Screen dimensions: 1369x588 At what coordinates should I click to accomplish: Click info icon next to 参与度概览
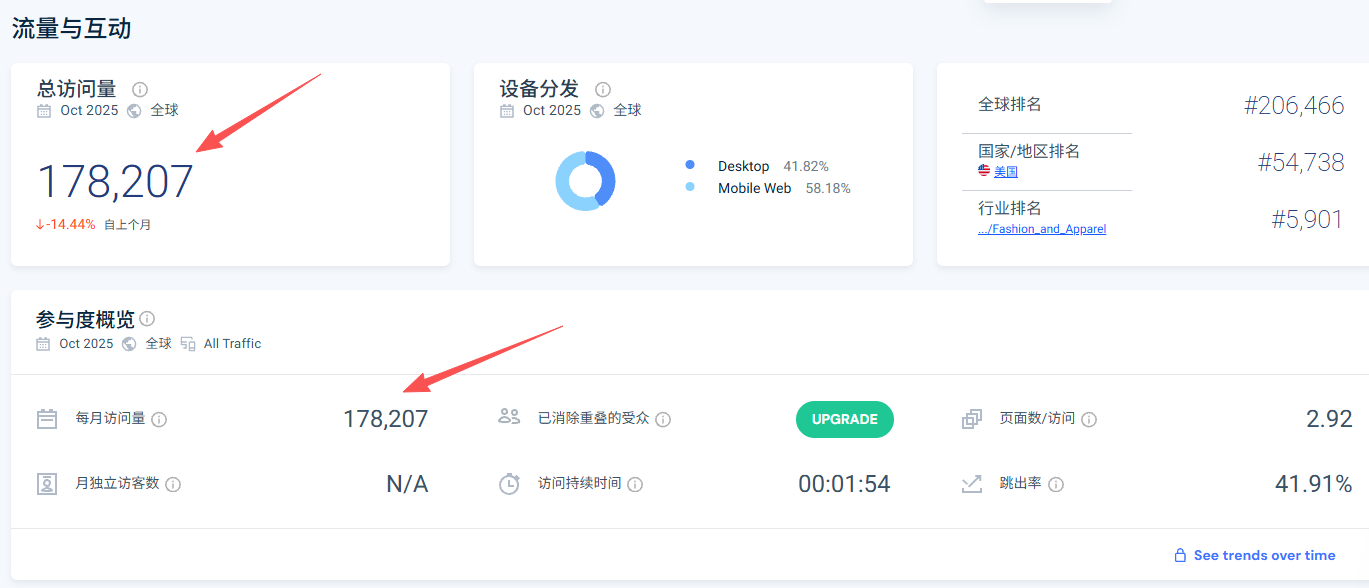pyautogui.click(x=147, y=319)
